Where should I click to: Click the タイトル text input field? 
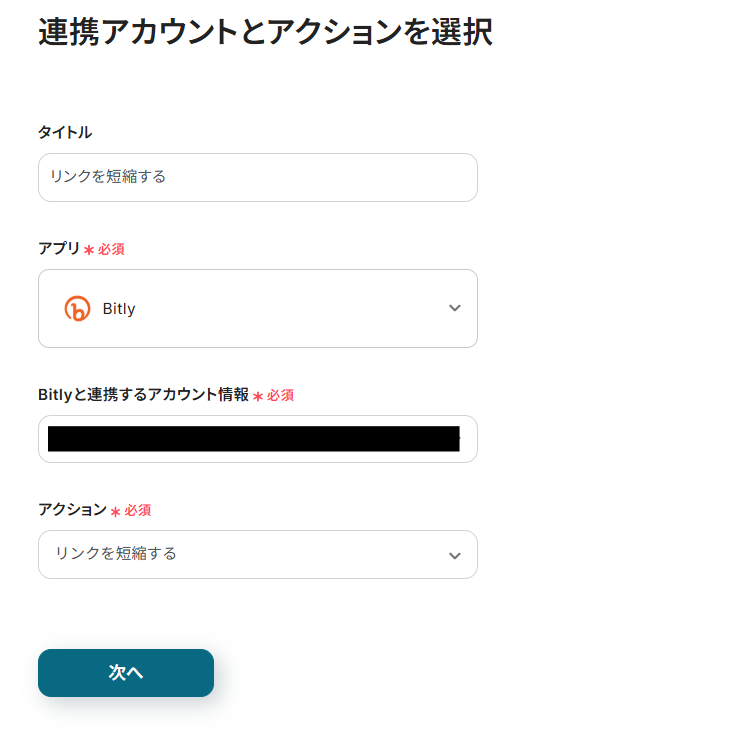click(257, 177)
